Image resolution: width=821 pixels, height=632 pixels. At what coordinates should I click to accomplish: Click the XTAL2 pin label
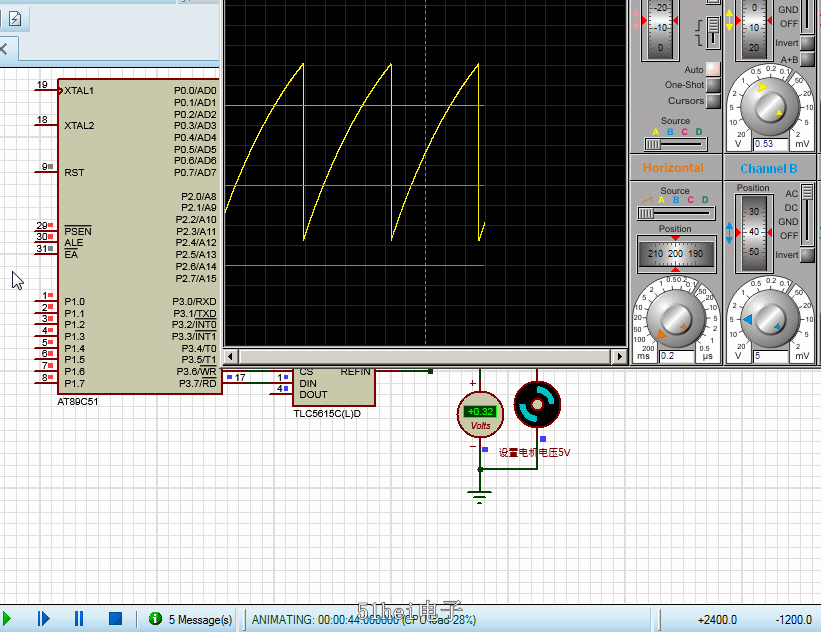click(79, 126)
